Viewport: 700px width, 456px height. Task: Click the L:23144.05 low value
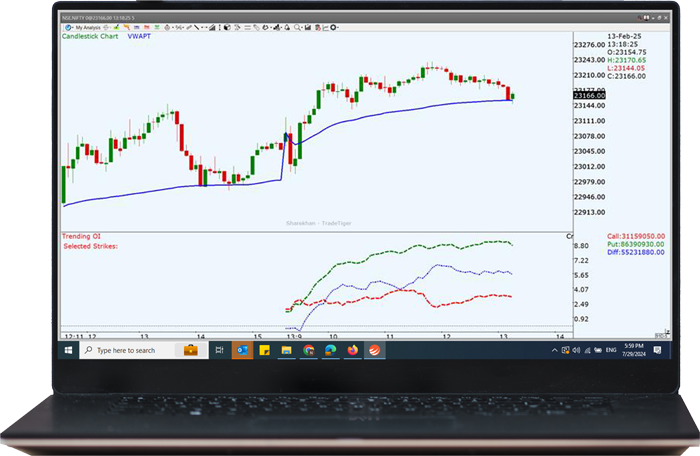click(626, 68)
